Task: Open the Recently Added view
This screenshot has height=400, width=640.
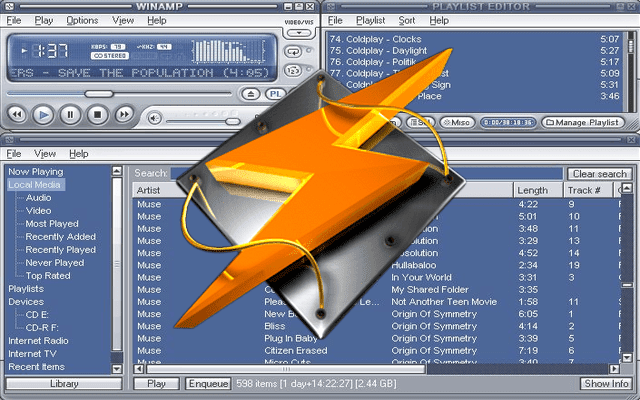Action: (60, 237)
